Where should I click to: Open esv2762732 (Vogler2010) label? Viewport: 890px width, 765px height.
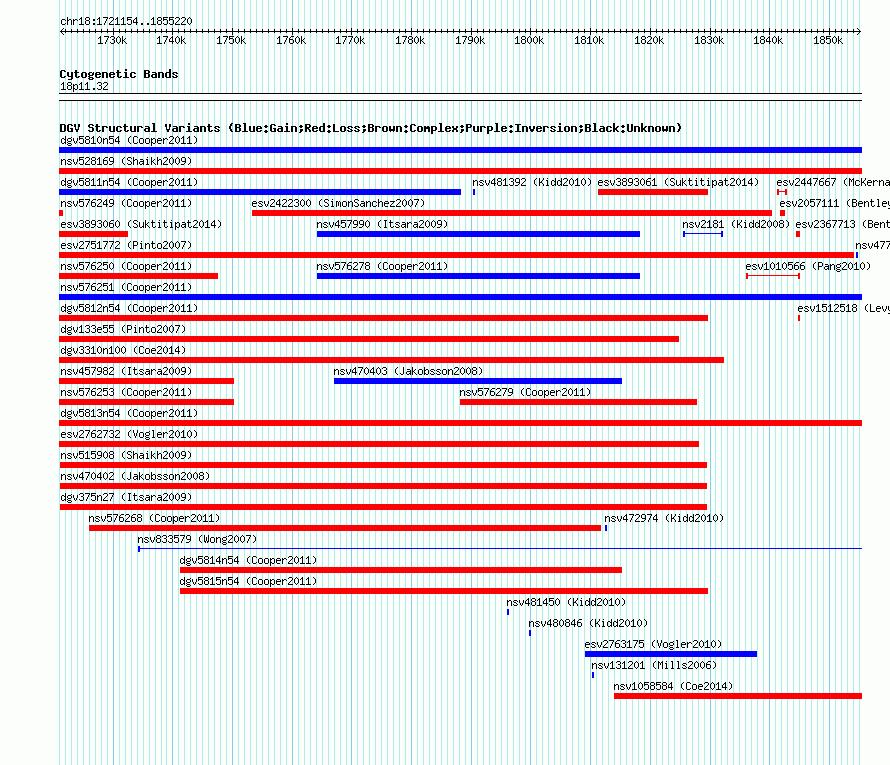tap(129, 434)
